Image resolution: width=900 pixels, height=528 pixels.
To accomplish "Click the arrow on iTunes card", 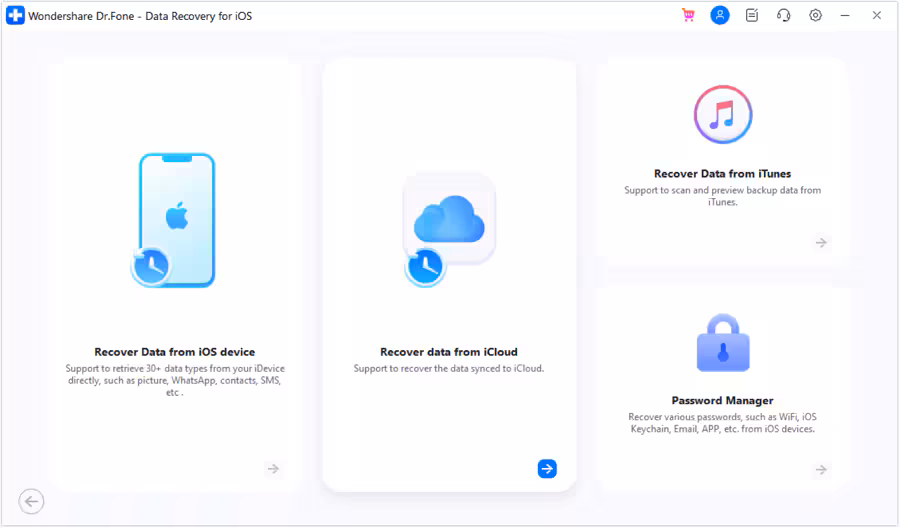I will click(x=821, y=243).
